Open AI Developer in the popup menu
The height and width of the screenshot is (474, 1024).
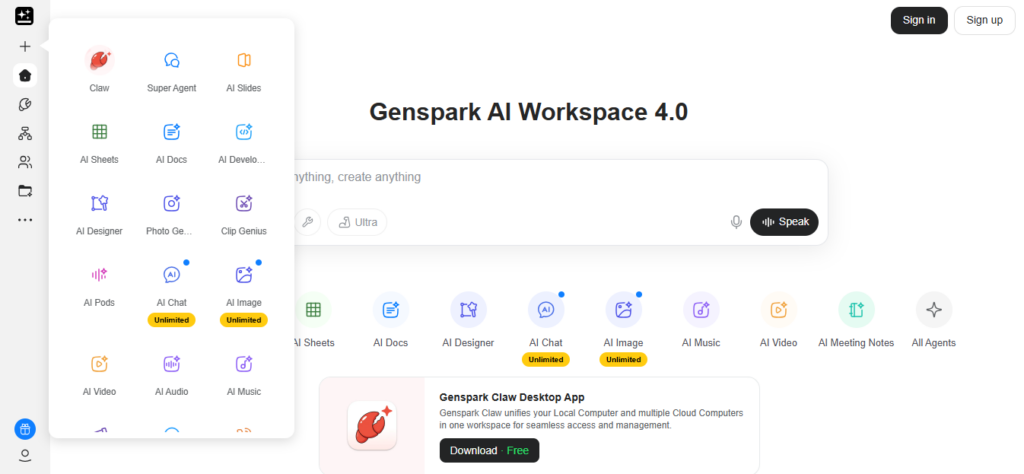(x=244, y=142)
